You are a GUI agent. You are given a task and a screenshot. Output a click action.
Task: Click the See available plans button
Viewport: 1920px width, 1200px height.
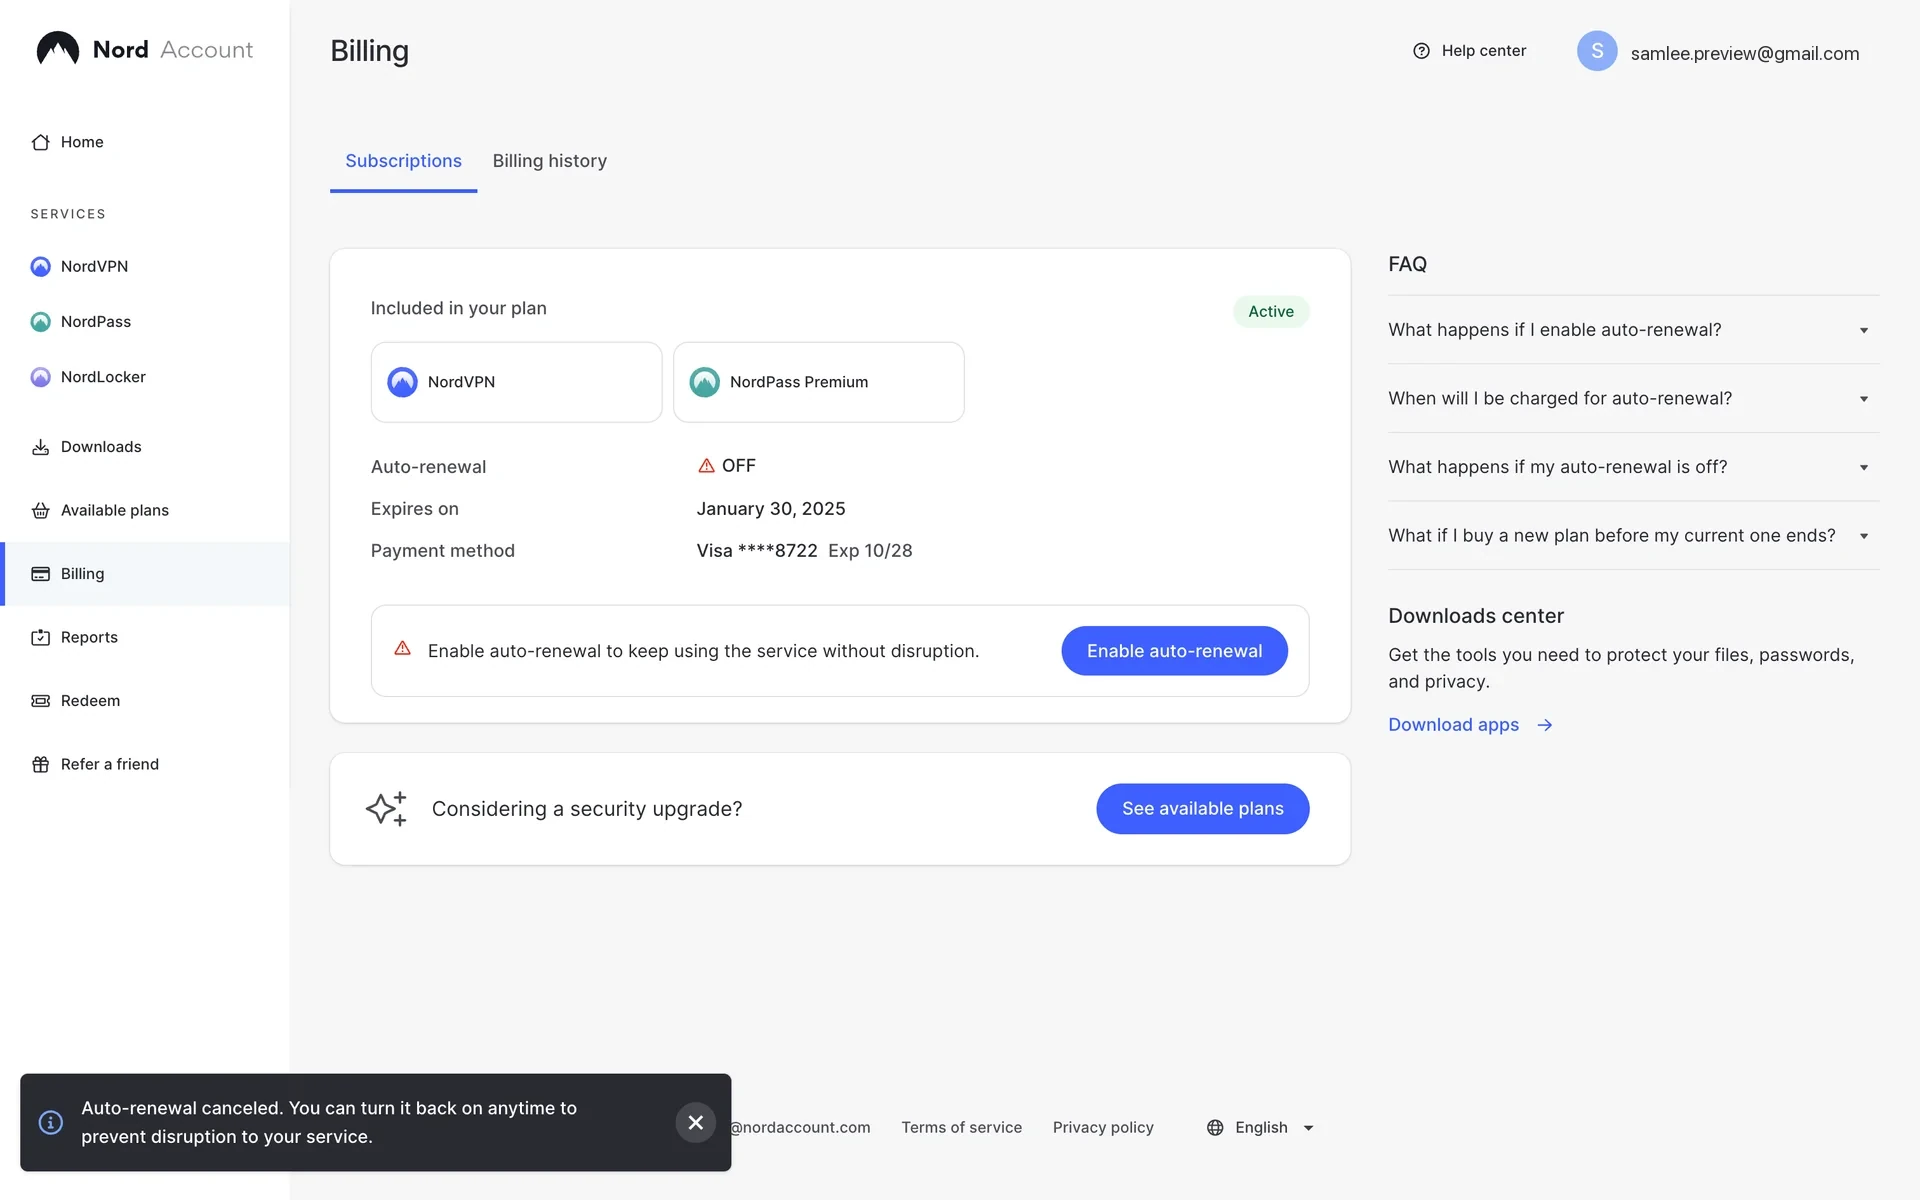(1203, 809)
